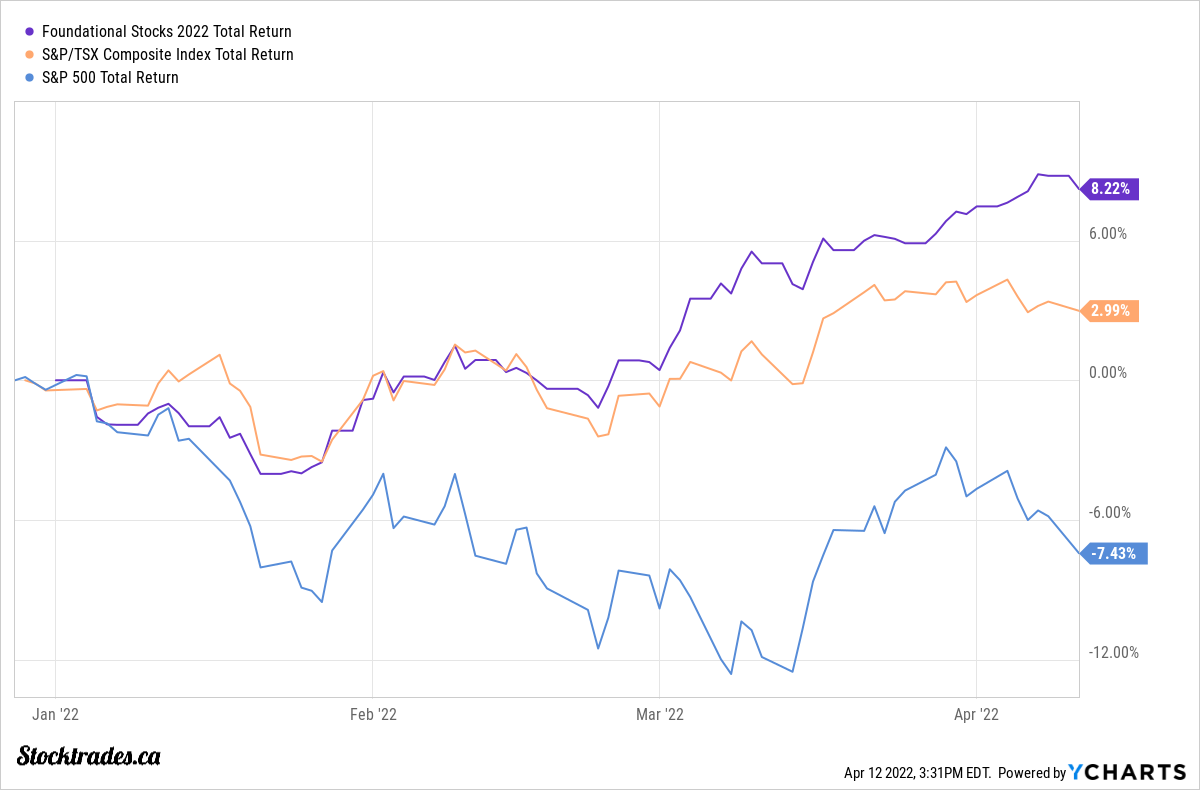Image resolution: width=1200 pixels, height=790 pixels.
Task: Click the 0.00% y-axis label
Action: click(1107, 373)
